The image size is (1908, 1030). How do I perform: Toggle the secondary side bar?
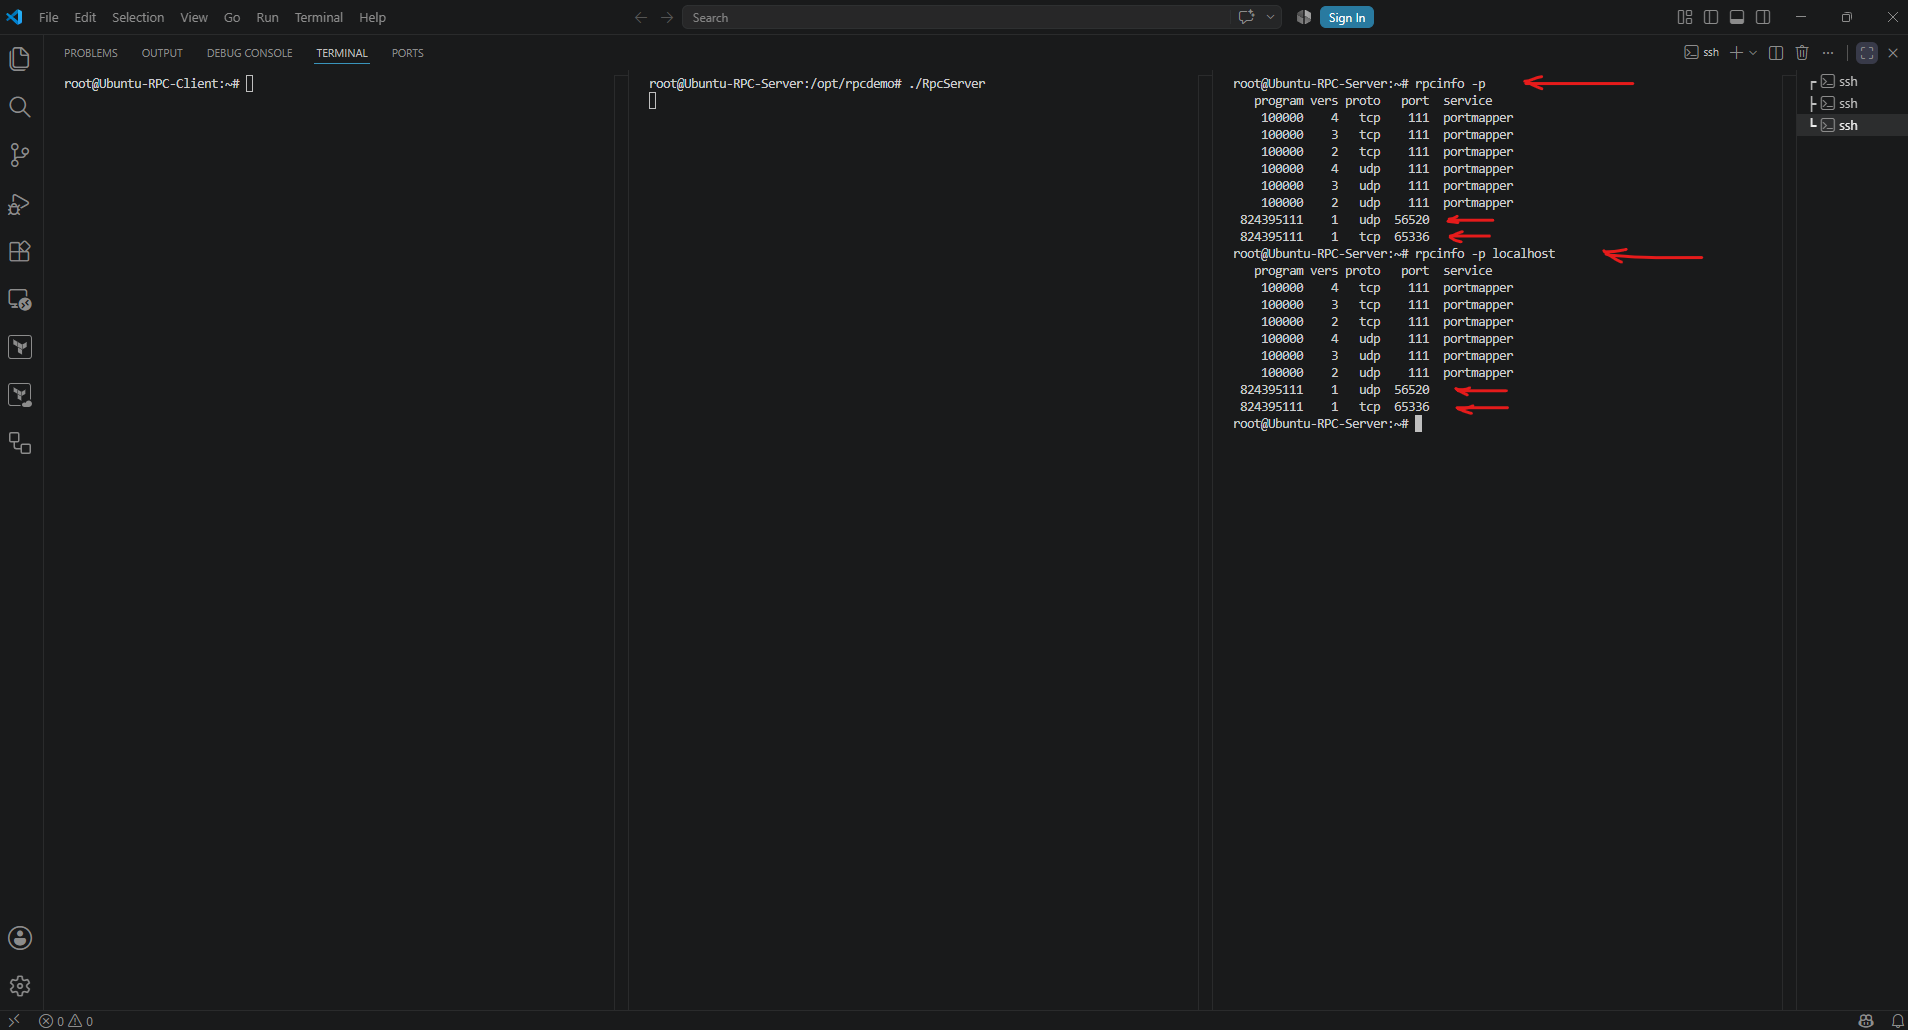(1763, 17)
